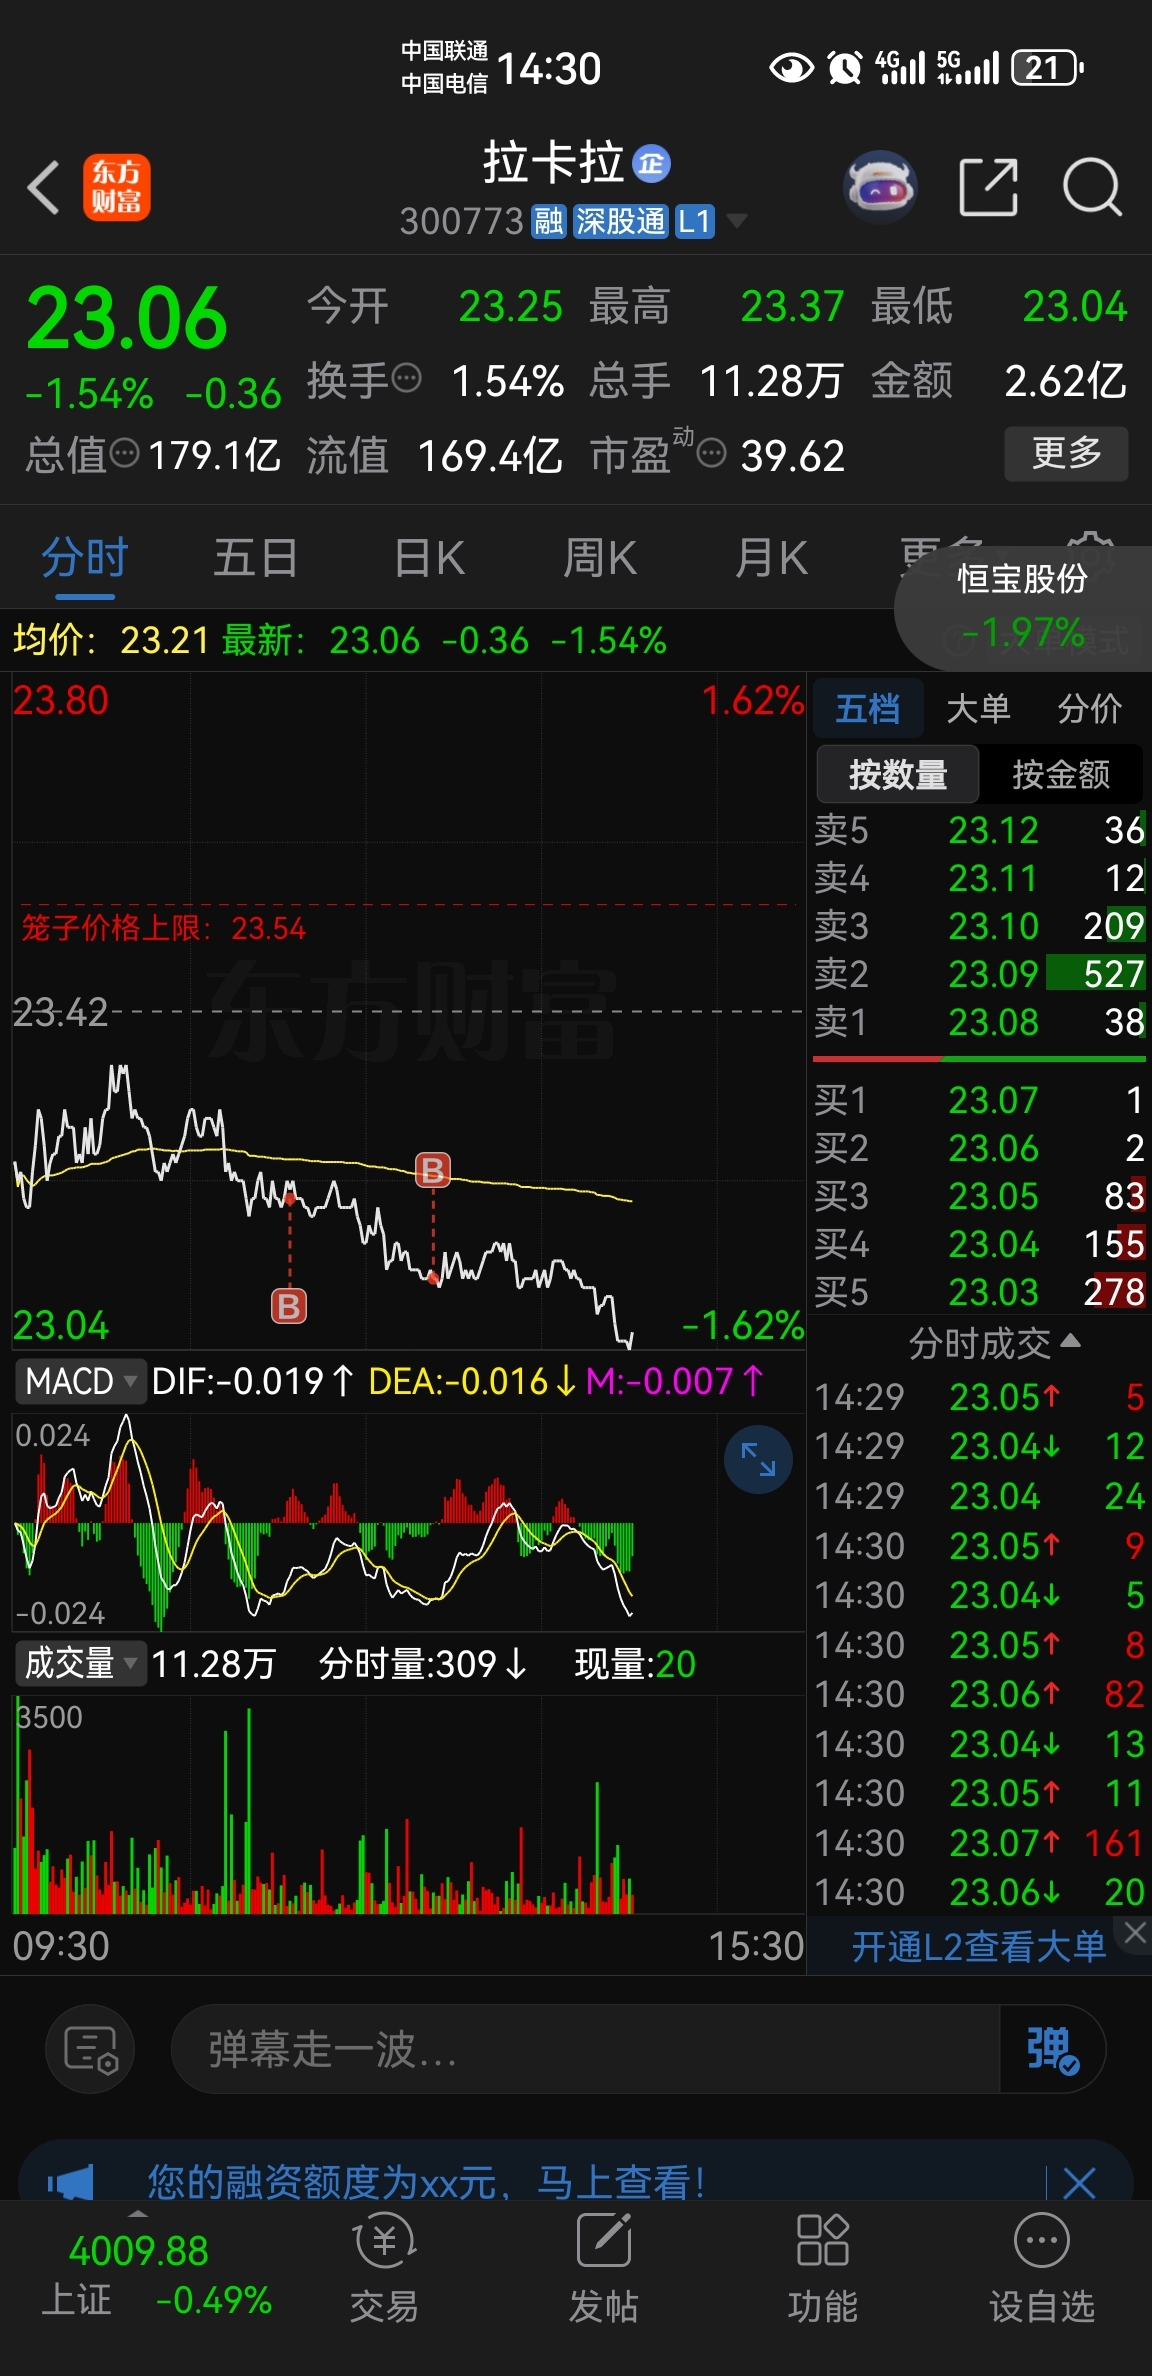Open 功能 functions menu
This screenshot has width=1152, height=2376.
pyautogui.click(x=822, y=2266)
